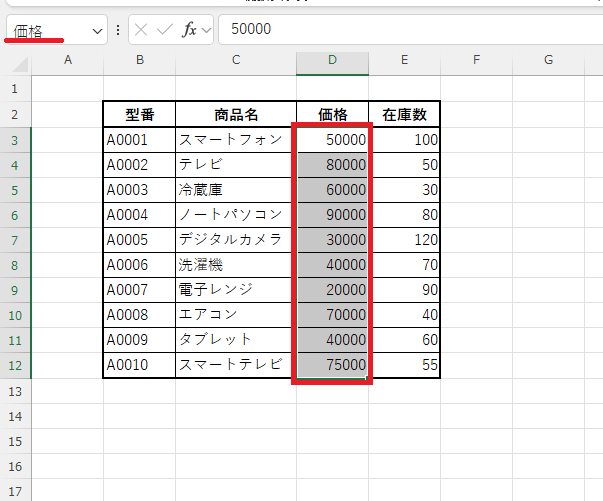The width and height of the screenshot is (603, 501).
Task: Select column F header
Action: [x=476, y=60]
